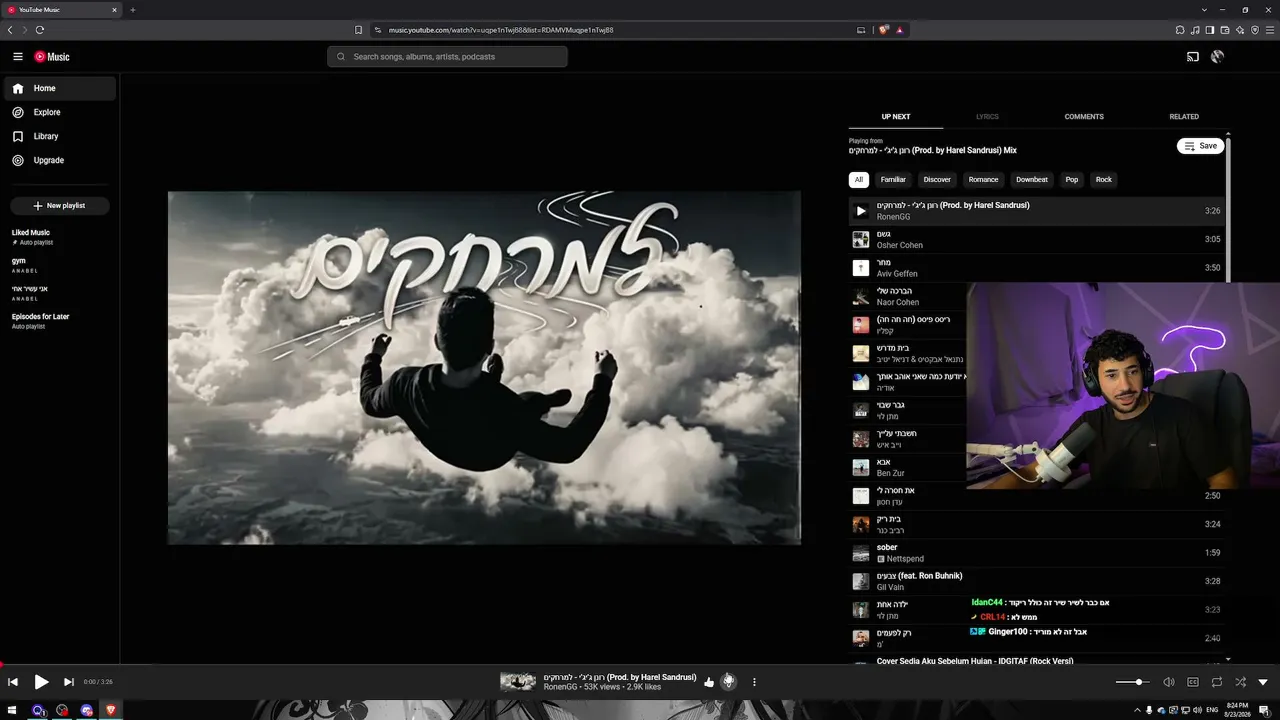The height and width of the screenshot is (720, 1280).
Task: Select the Pop filter chip
Action: click(x=1072, y=180)
